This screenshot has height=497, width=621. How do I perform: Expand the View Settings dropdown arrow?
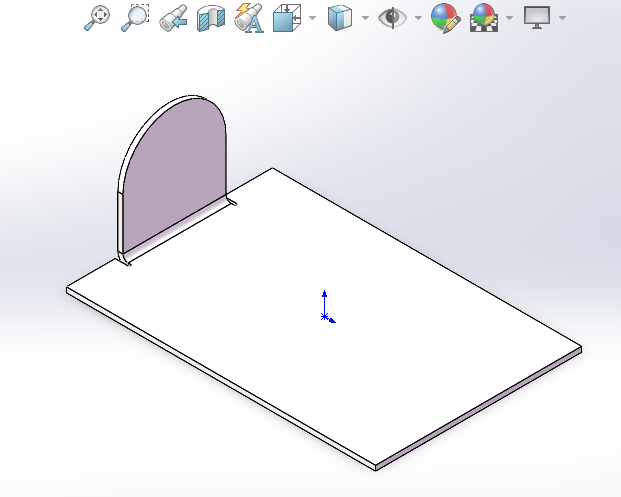[x=562, y=18]
